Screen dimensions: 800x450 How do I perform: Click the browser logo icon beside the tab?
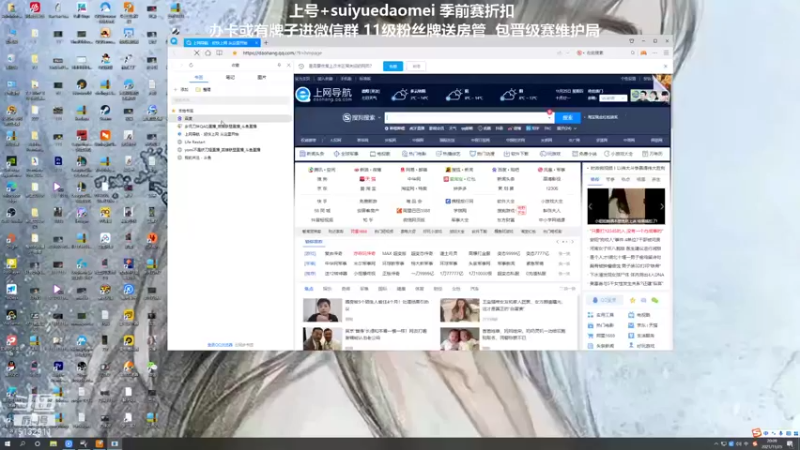pos(174,41)
